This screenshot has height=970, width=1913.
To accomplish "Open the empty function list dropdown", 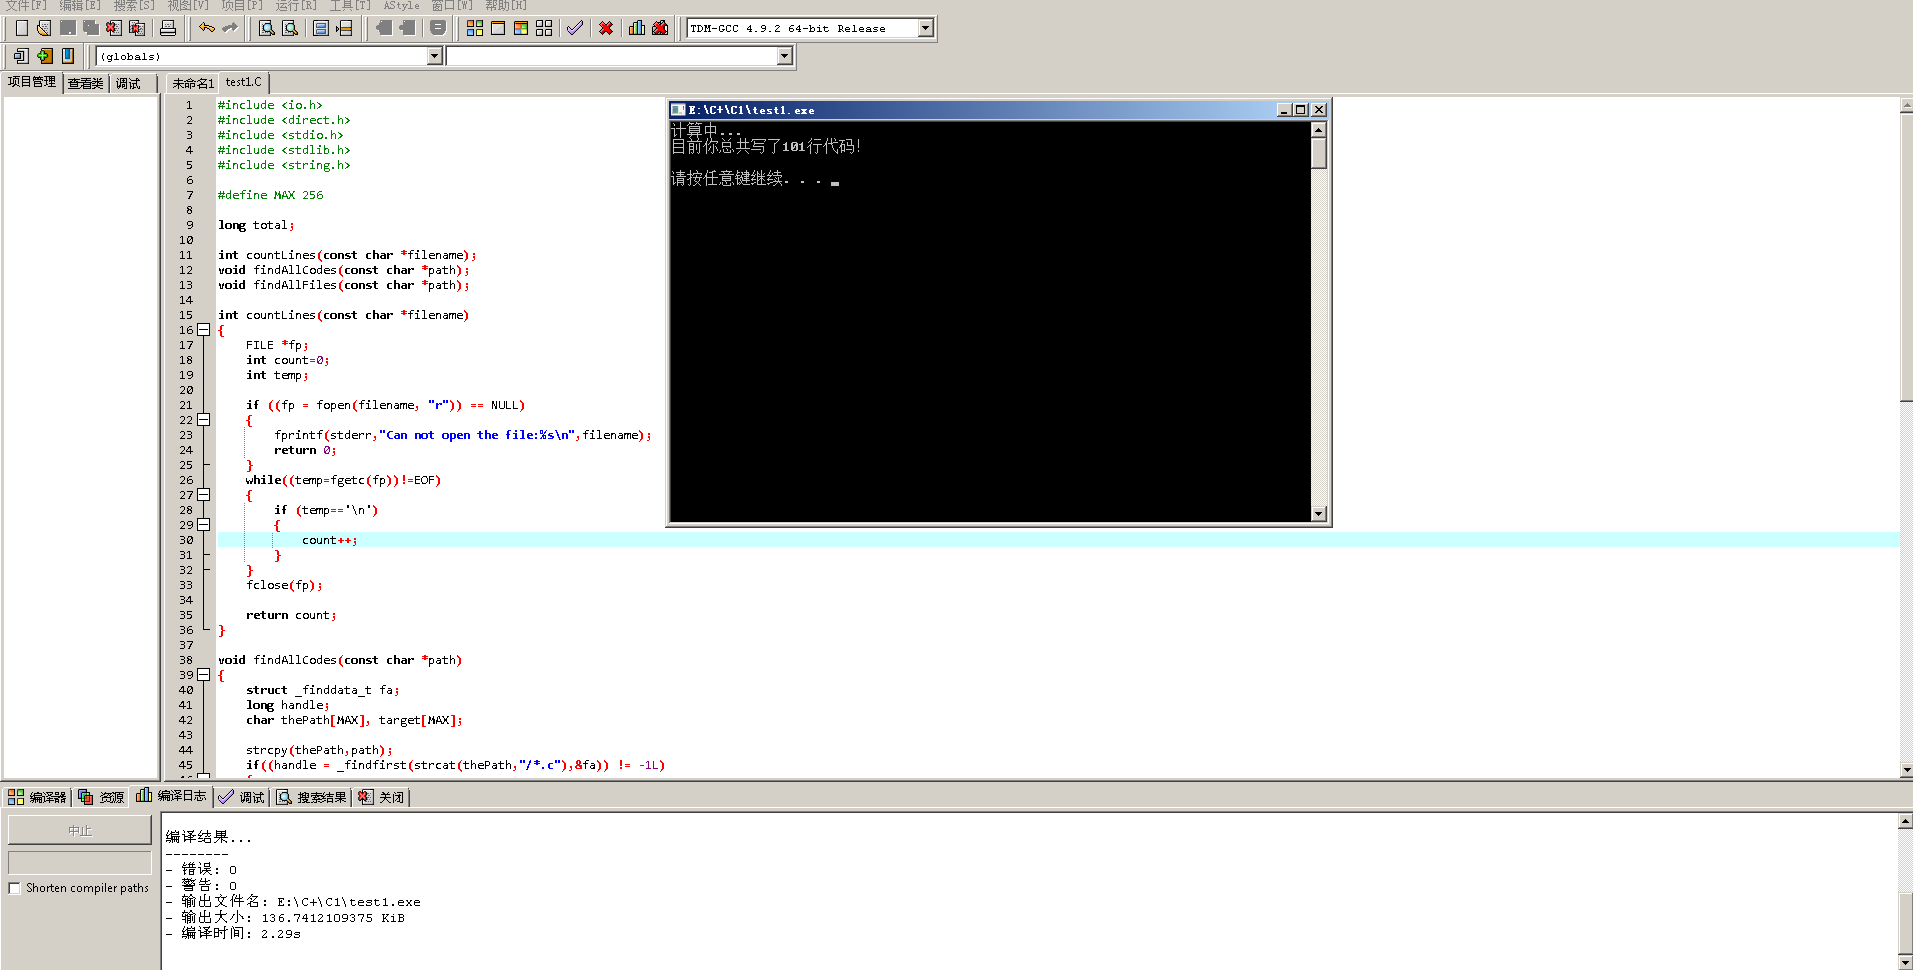I will (784, 57).
